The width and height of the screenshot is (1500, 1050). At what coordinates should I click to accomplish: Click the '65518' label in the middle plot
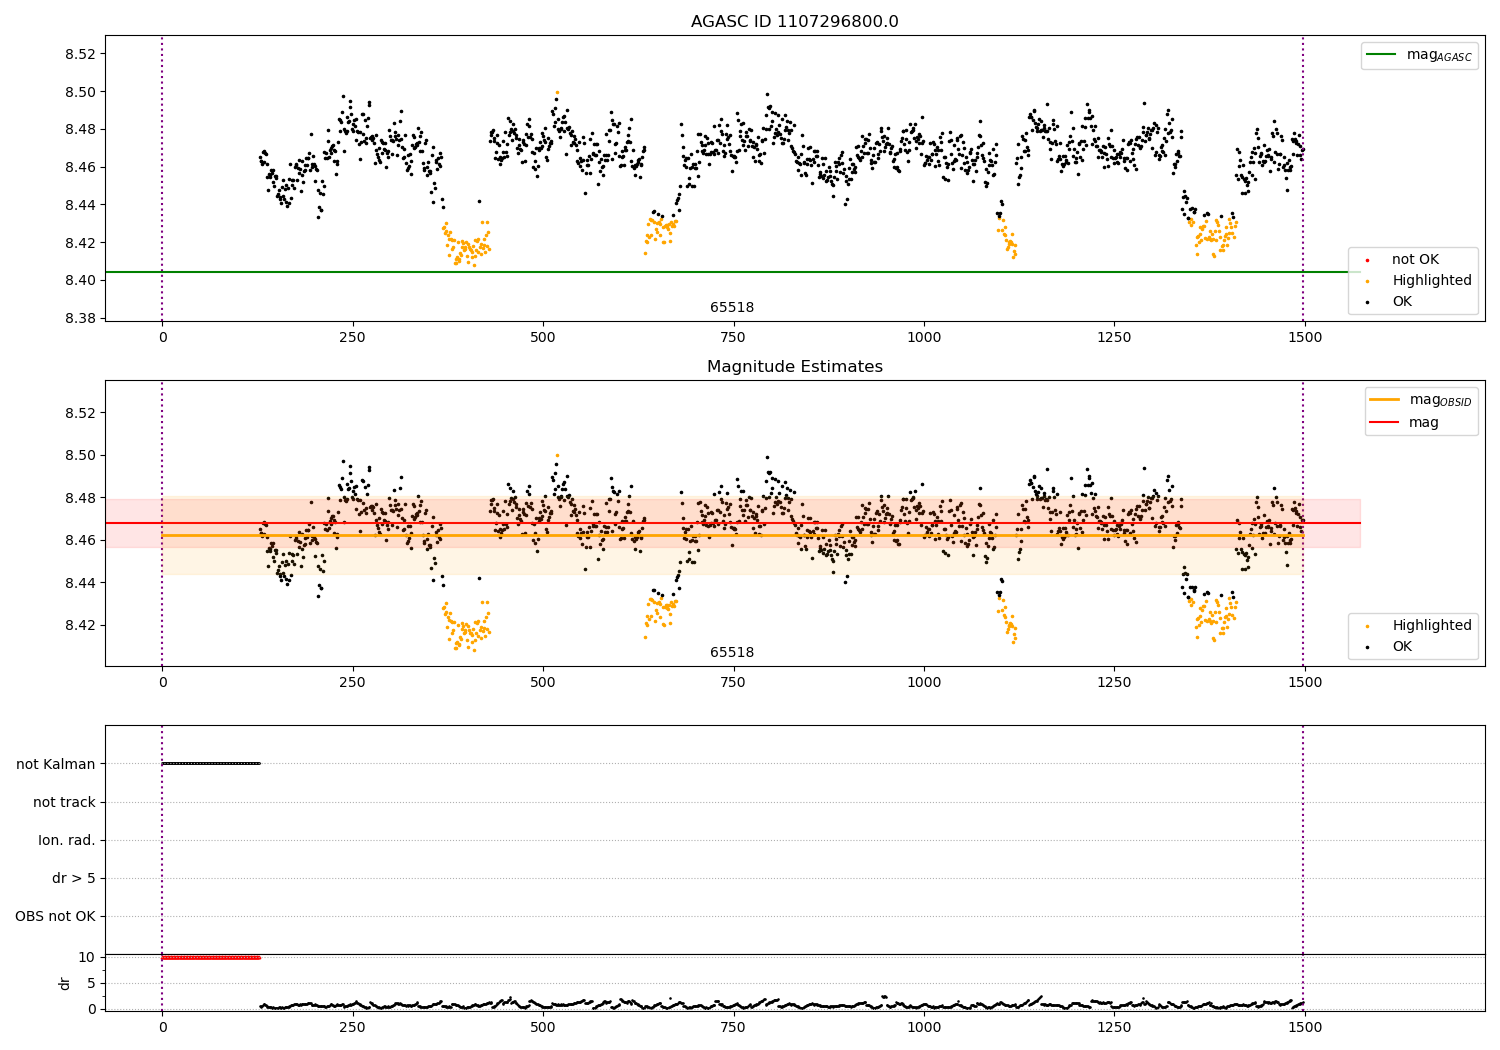click(732, 653)
